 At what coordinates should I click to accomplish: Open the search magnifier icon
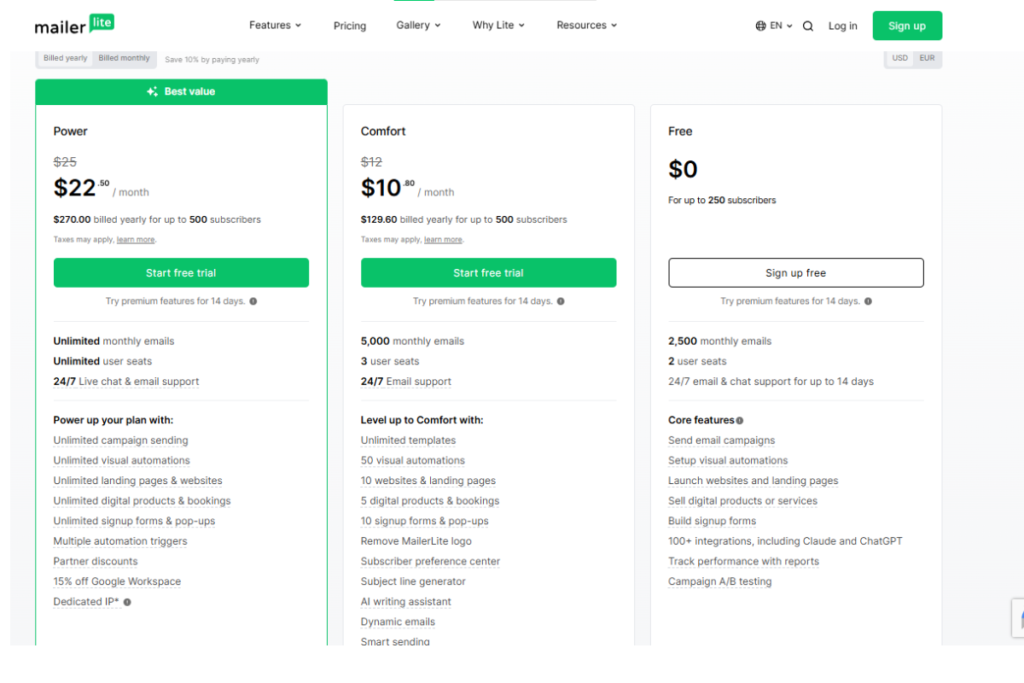click(808, 26)
